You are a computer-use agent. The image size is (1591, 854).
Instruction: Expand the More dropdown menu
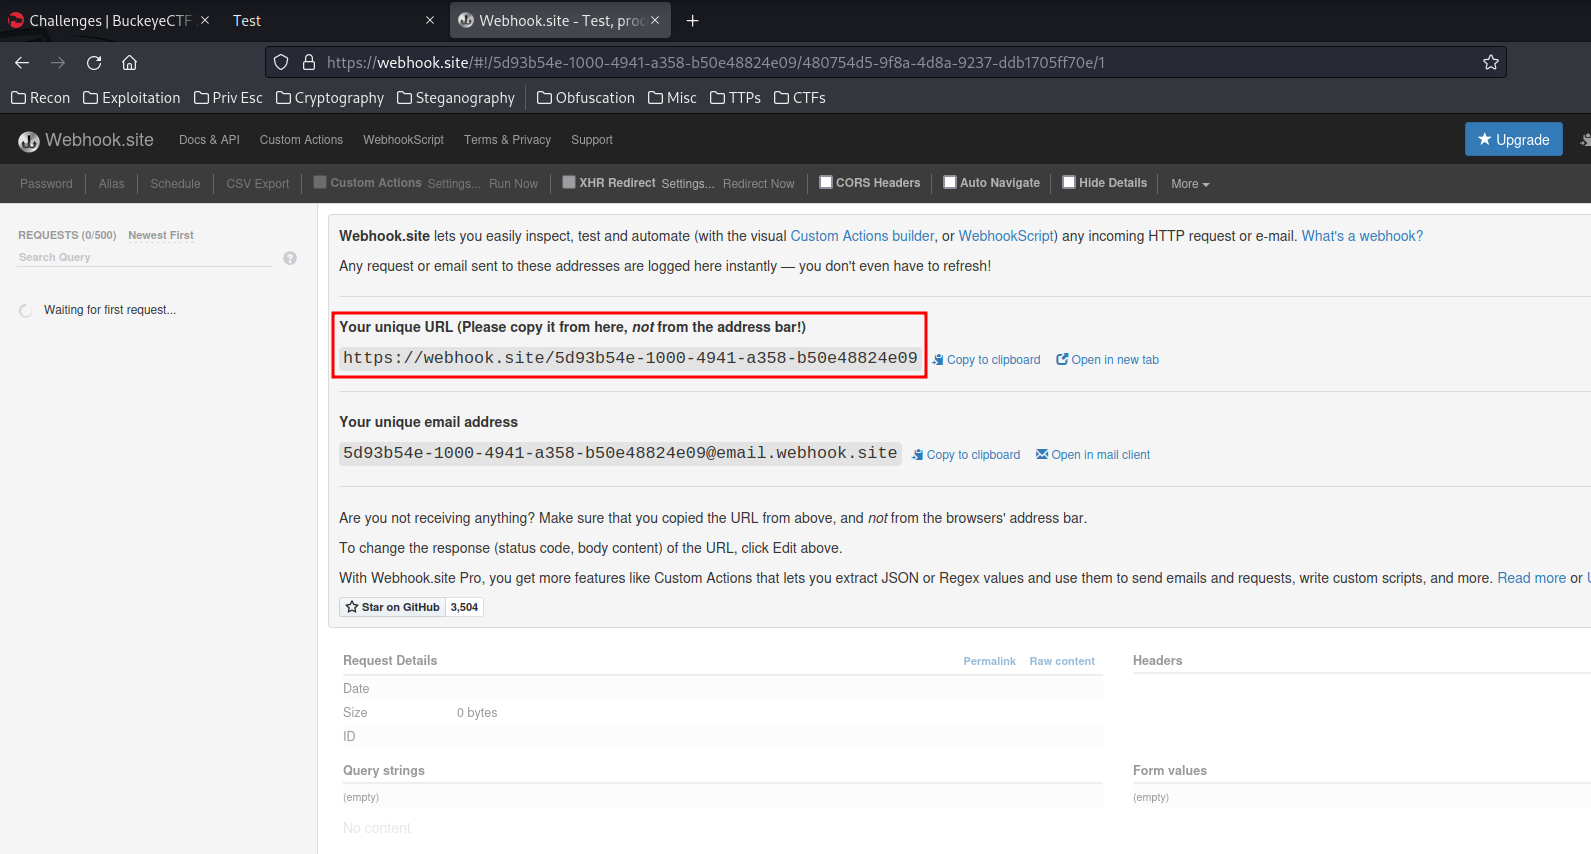pyautogui.click(x=1190, y=184)
